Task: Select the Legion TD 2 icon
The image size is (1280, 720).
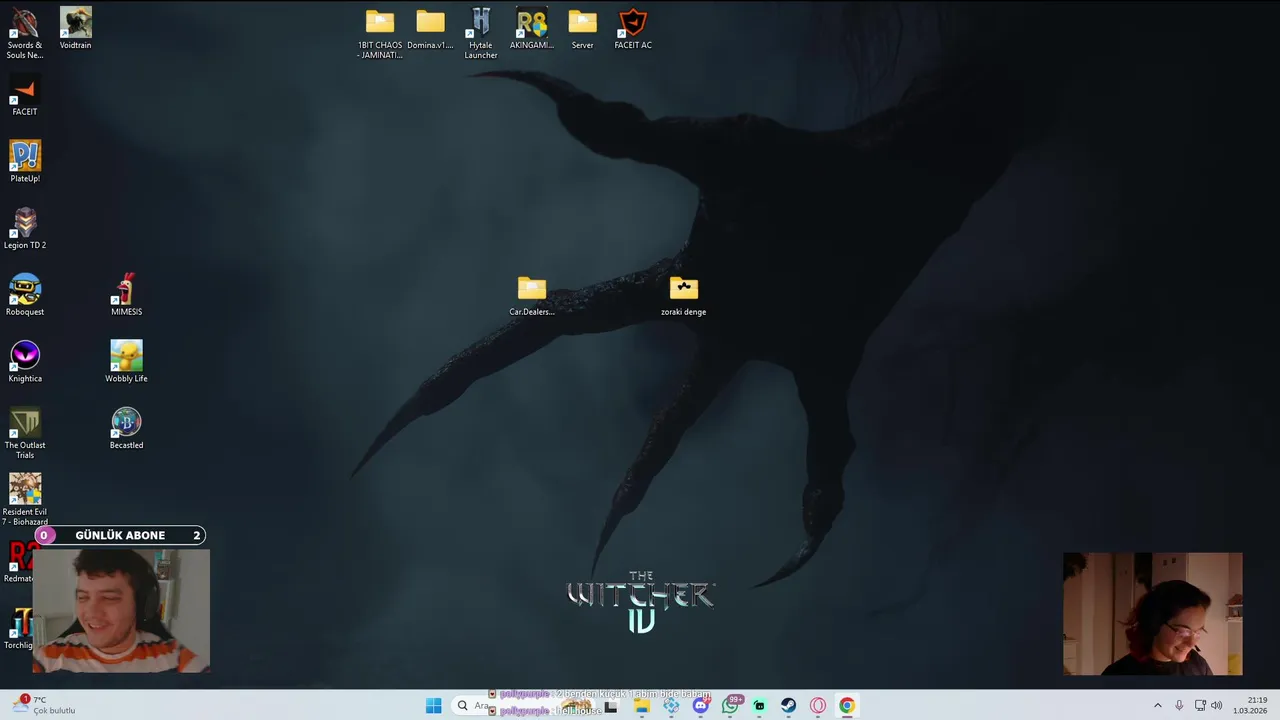Action: (x=25, y=229)
